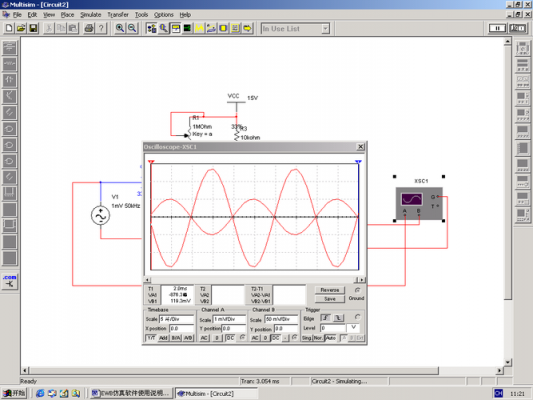Select the Ground radio button in oscilloscope
The height and width of the screenshot is (400, 533).
coord(357,290)
